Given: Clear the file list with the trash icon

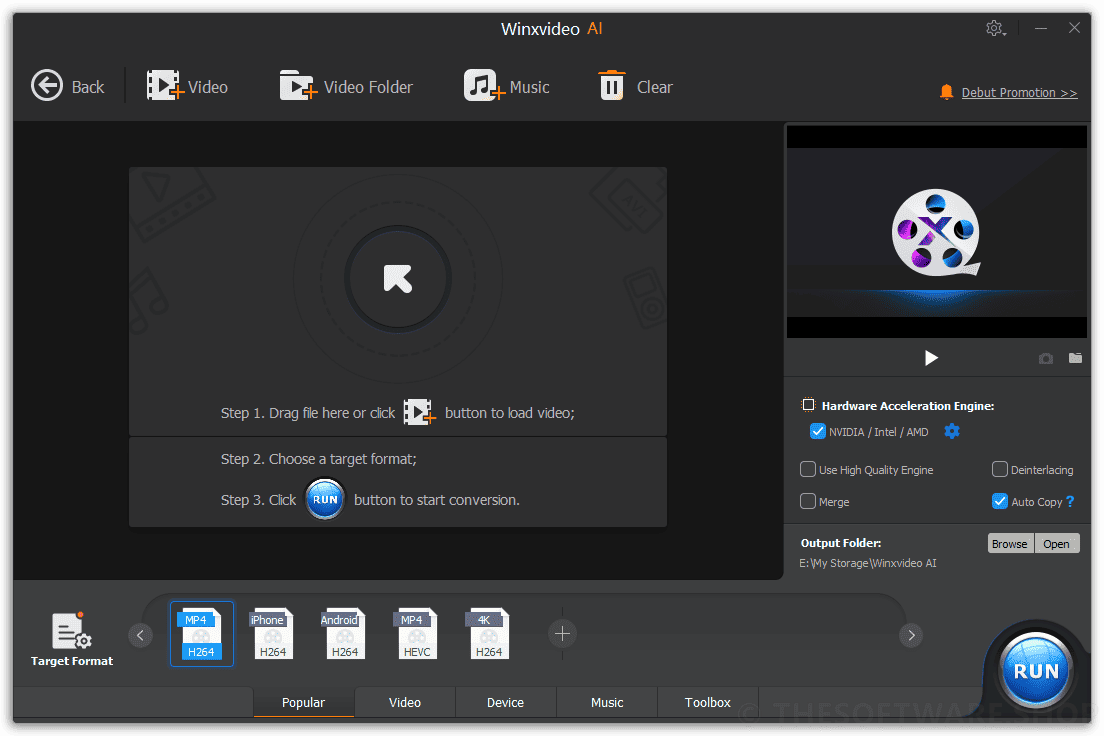Looking at the screenshot, I should [x=612, y=86].
